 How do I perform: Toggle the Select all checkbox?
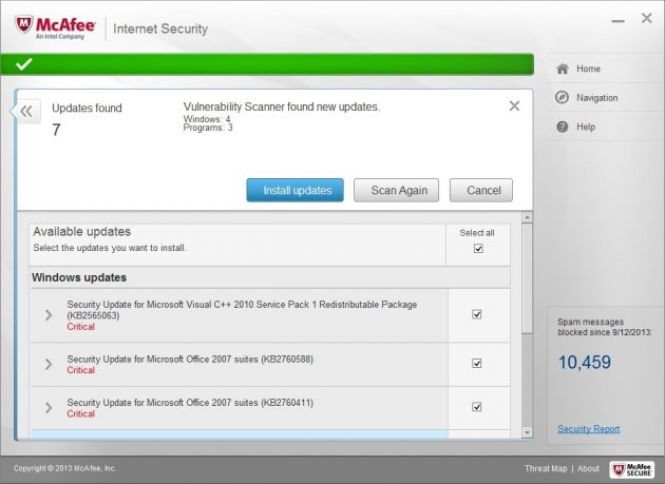coord(478,248)
